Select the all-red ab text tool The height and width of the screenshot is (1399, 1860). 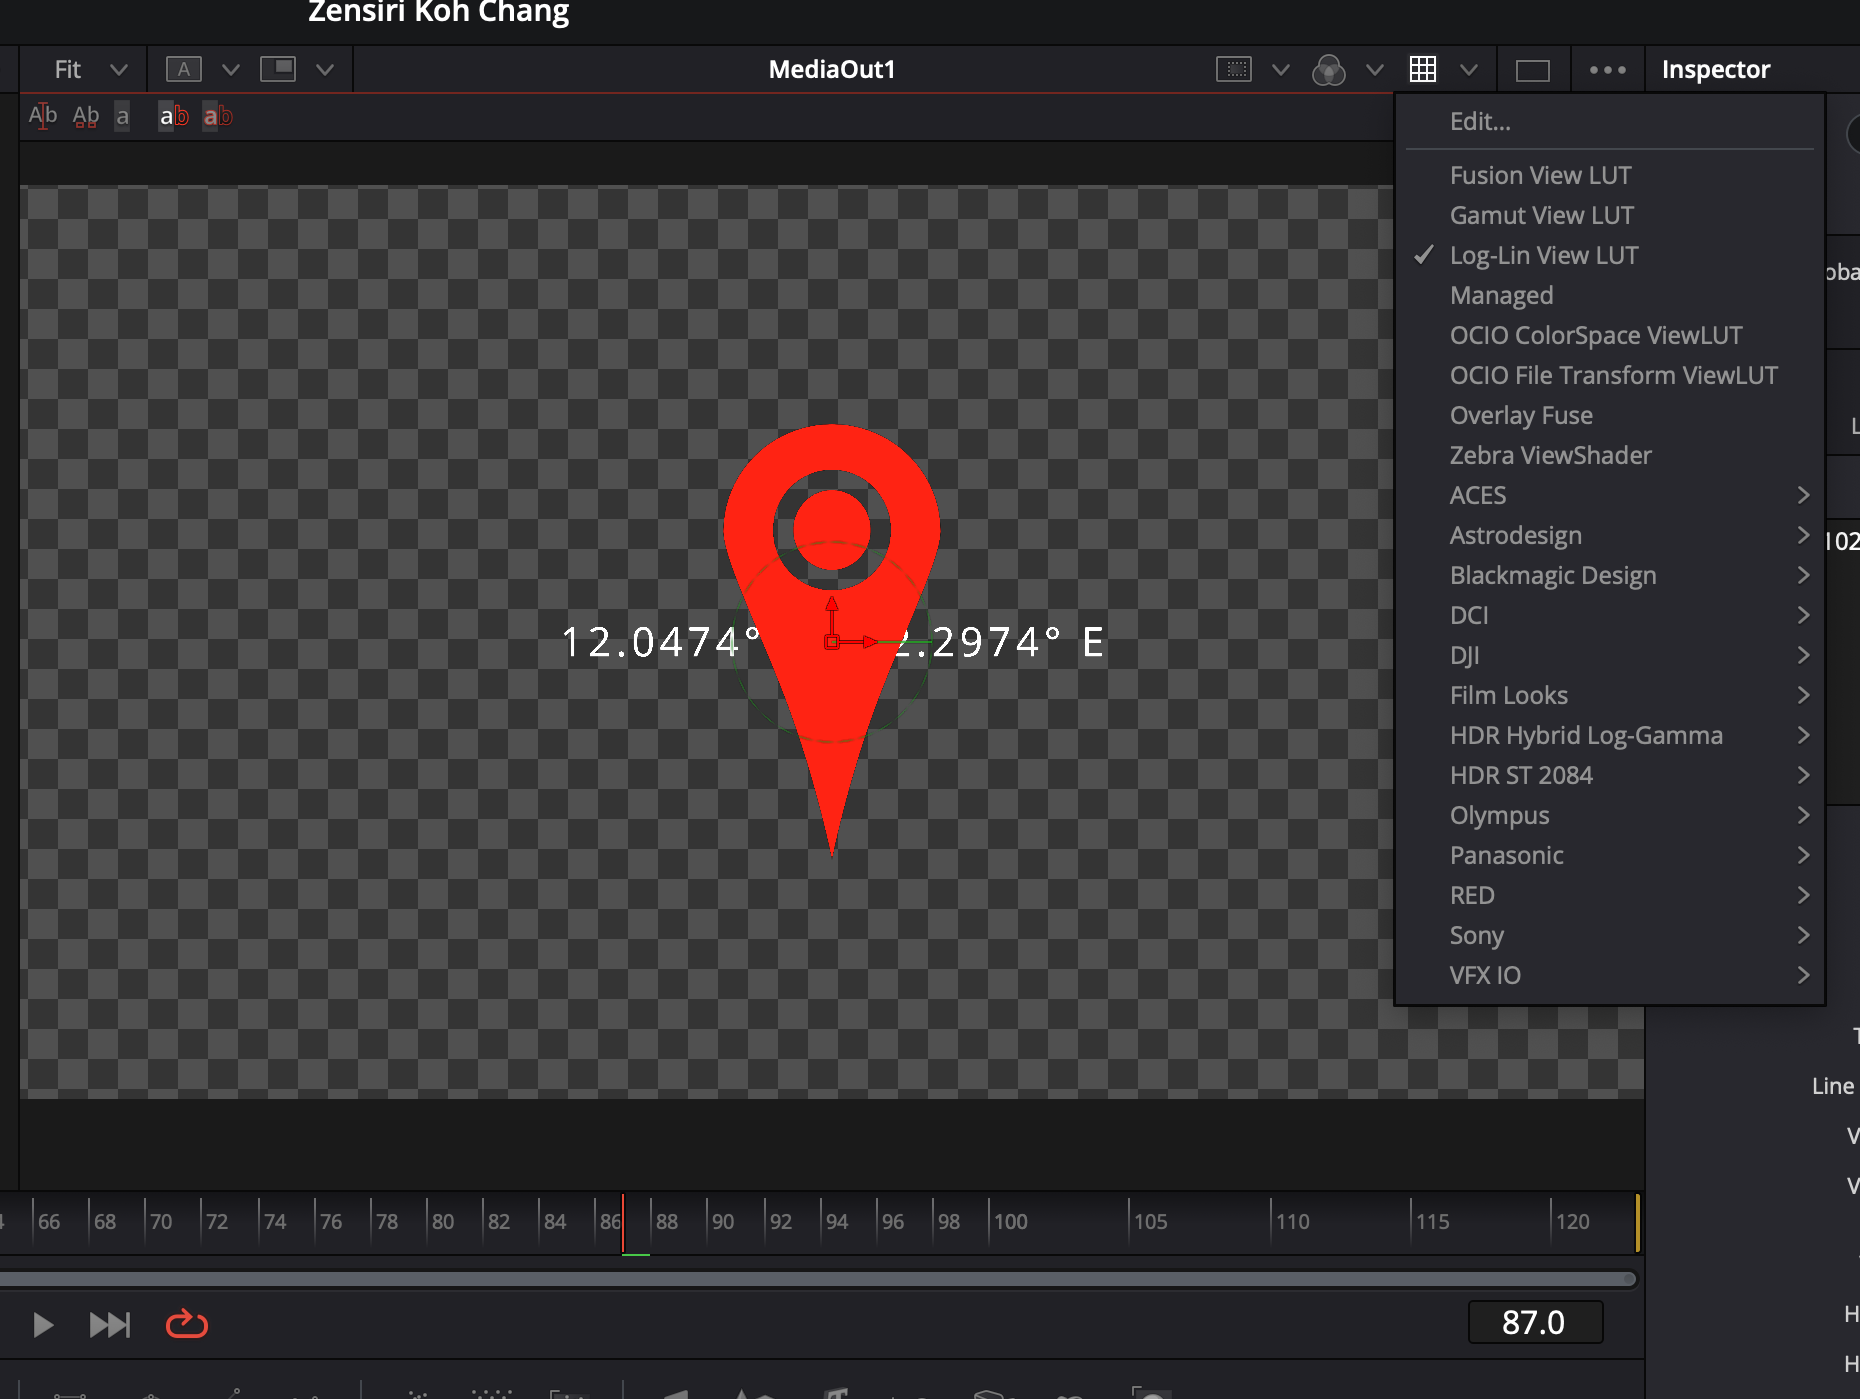[x=218, y=116]
